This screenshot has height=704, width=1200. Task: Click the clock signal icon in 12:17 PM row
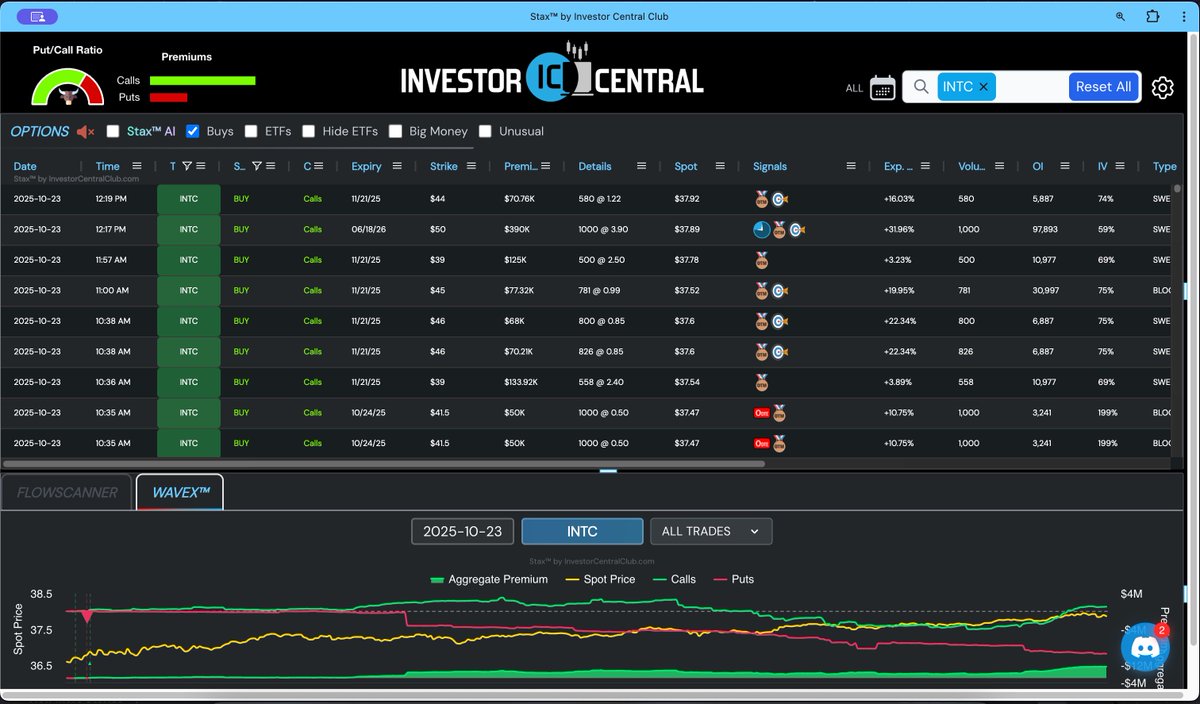tap(761, 229)
